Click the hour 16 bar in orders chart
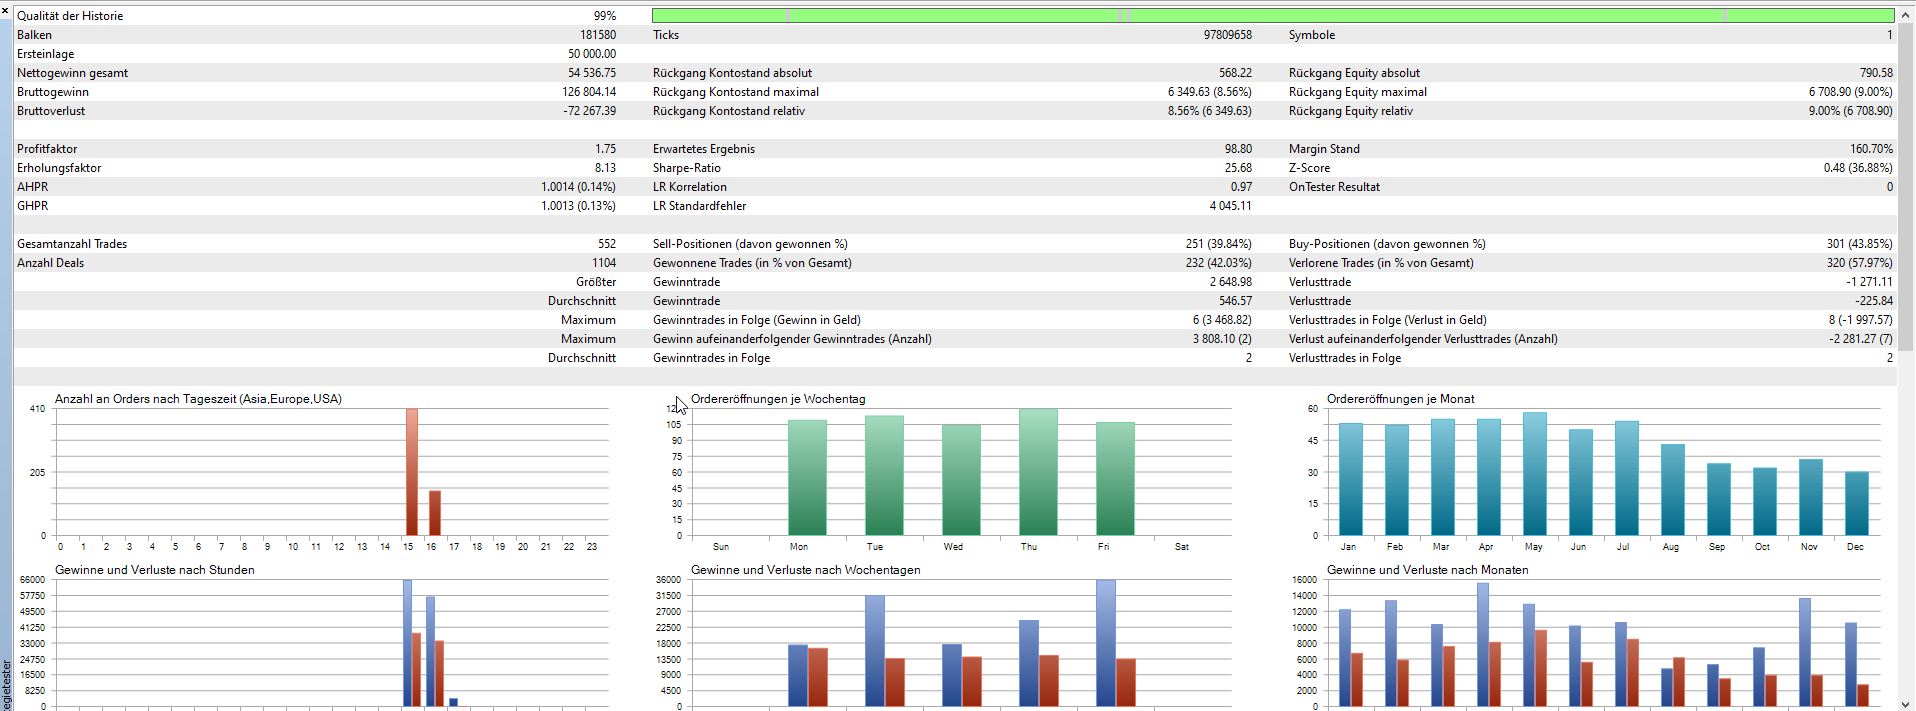Image resolution: width=1916 pixels, height=711 pixels. point(435,512)
